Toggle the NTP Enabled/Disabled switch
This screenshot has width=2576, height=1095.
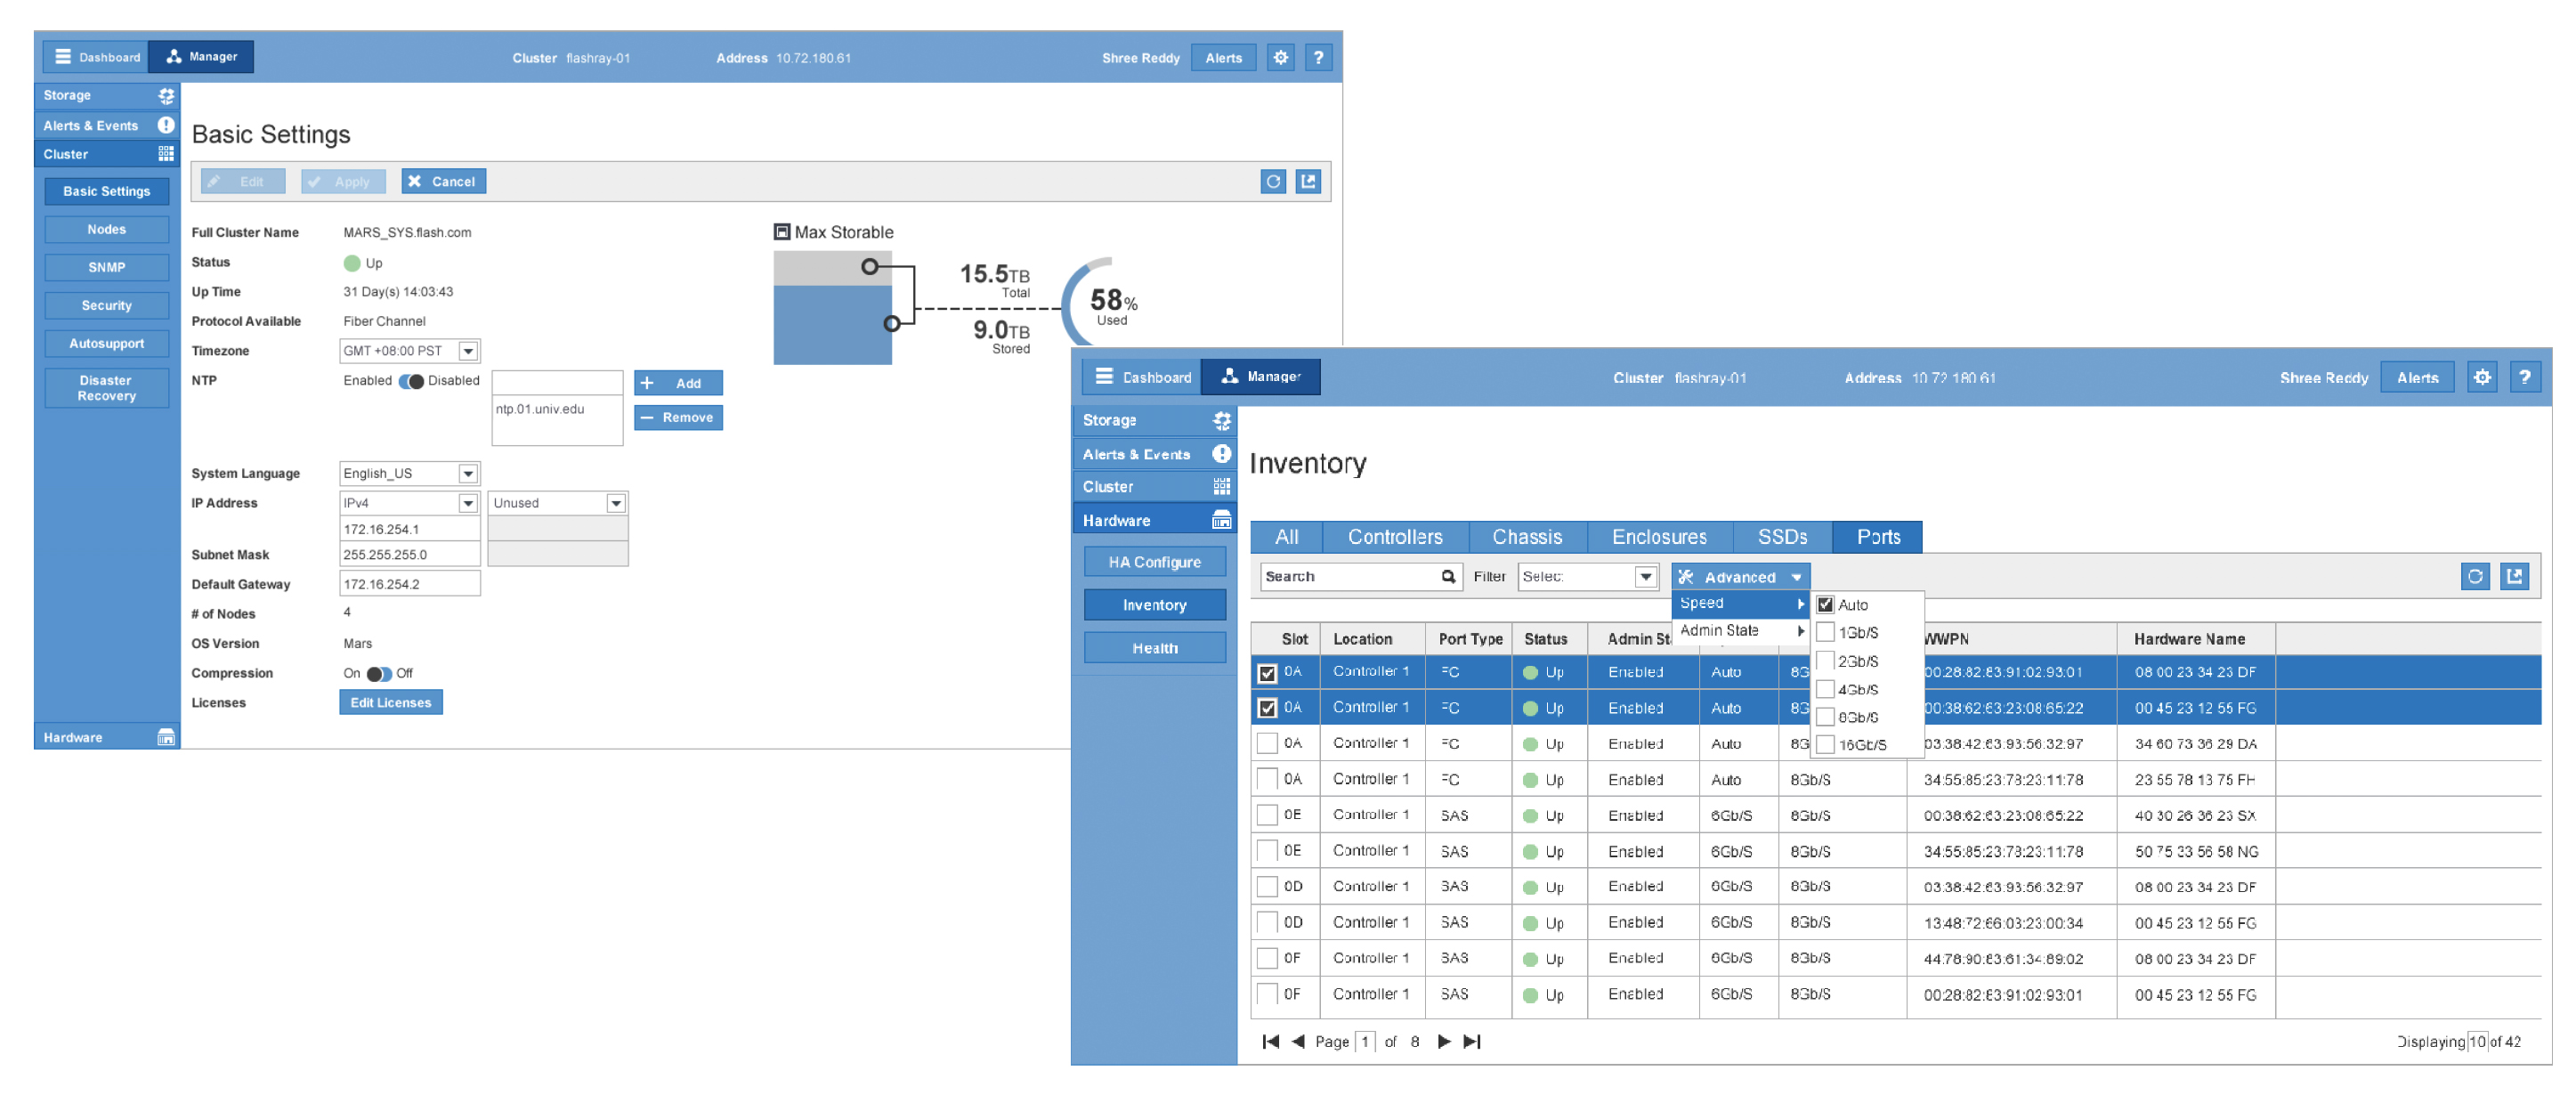411,381
